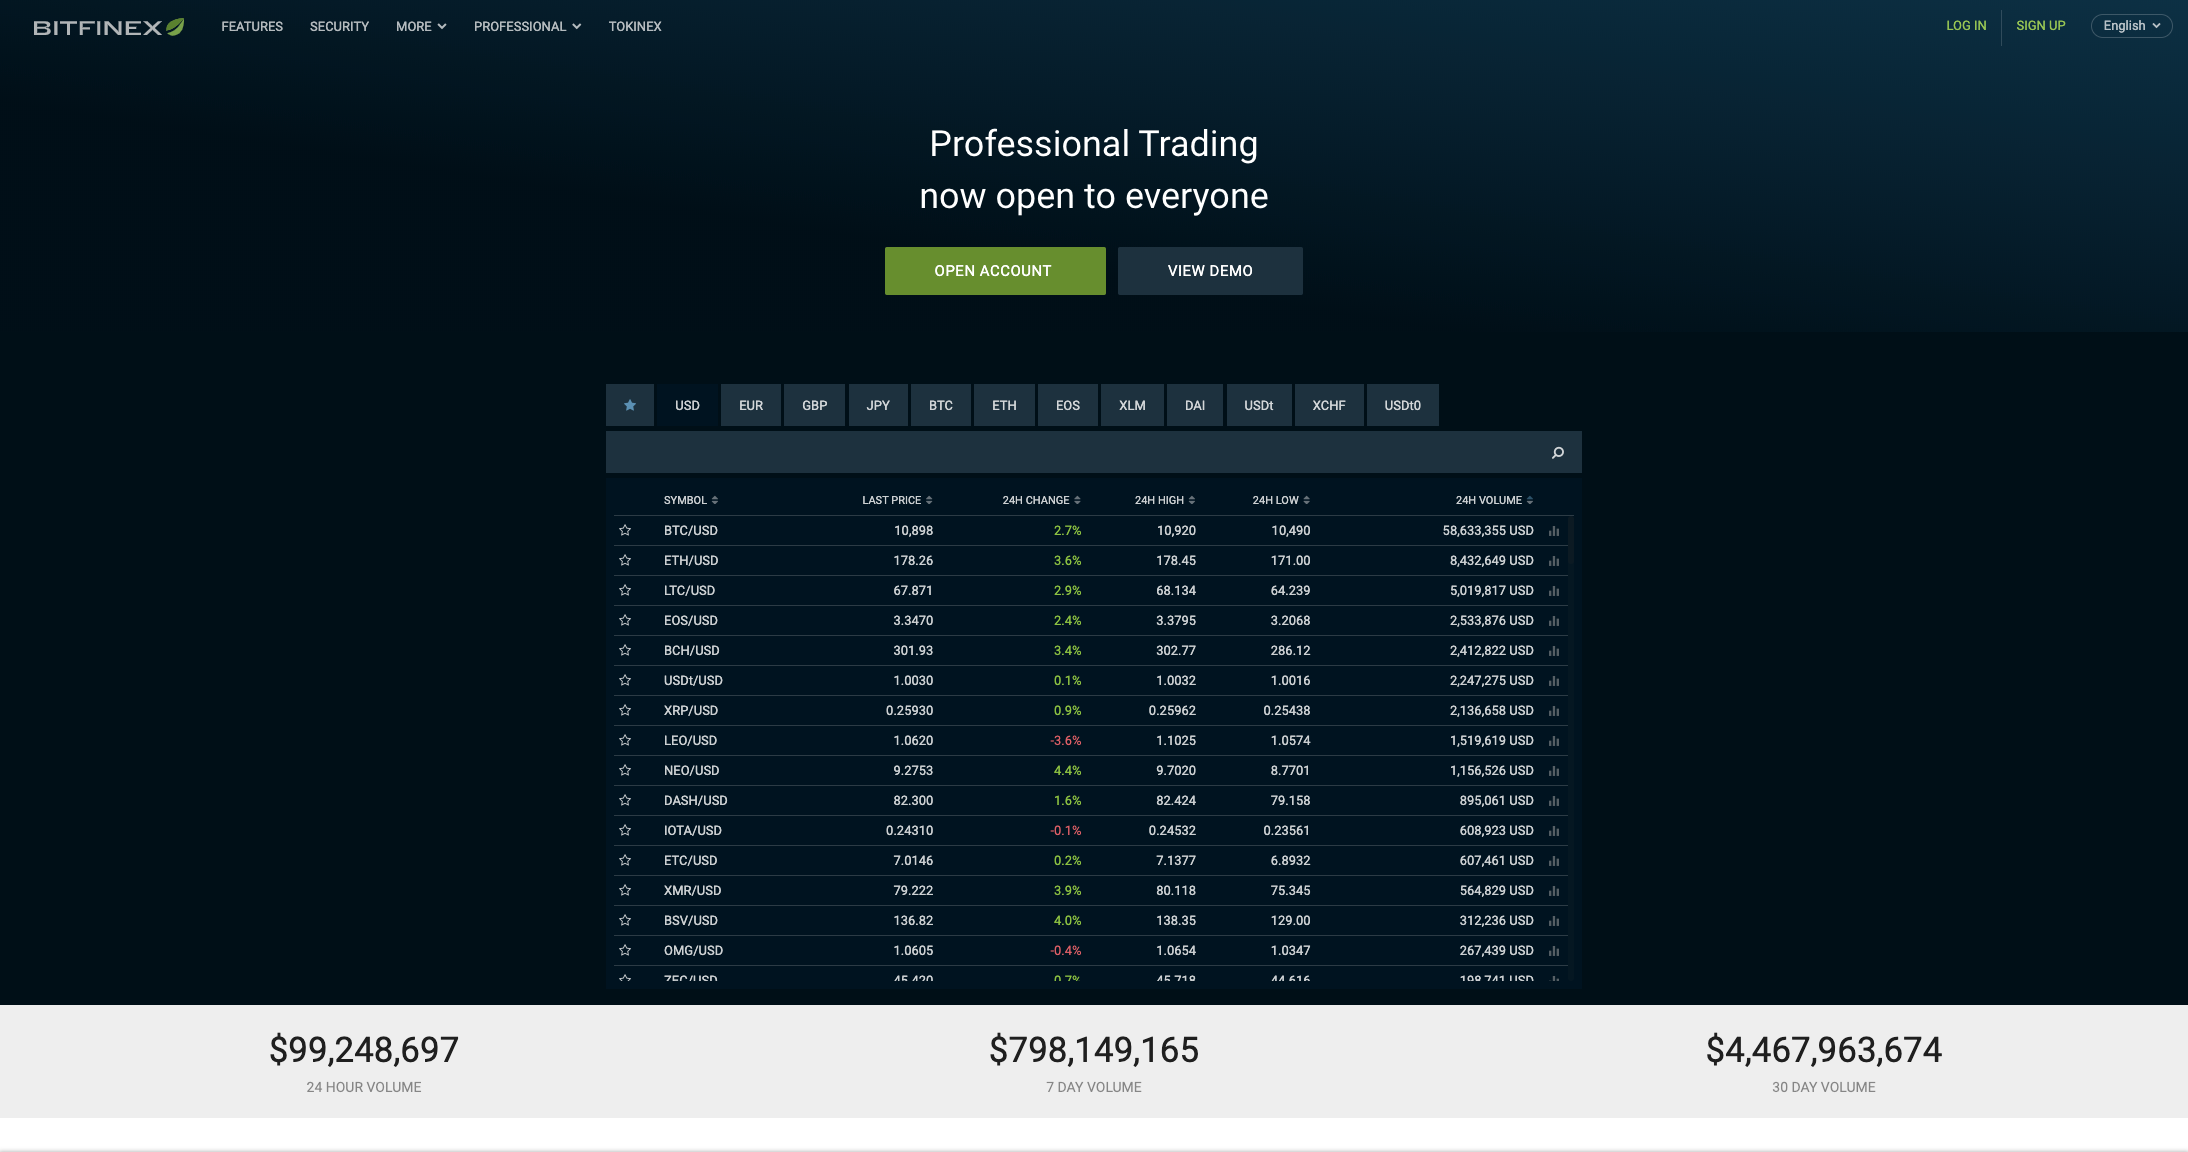Sort table by 24H LOW column

point(1281,500)
